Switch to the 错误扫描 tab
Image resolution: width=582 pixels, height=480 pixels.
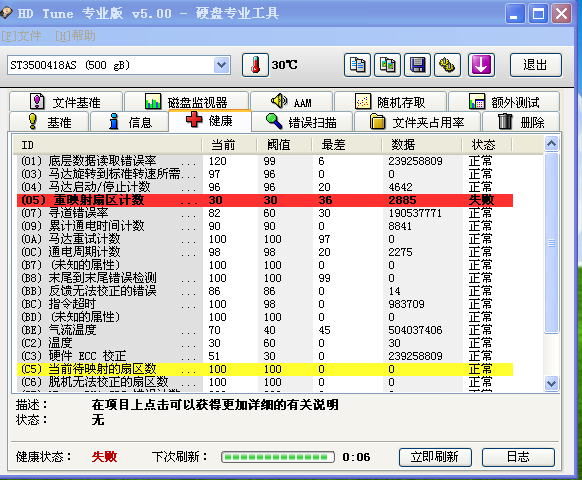click(302, 122)
